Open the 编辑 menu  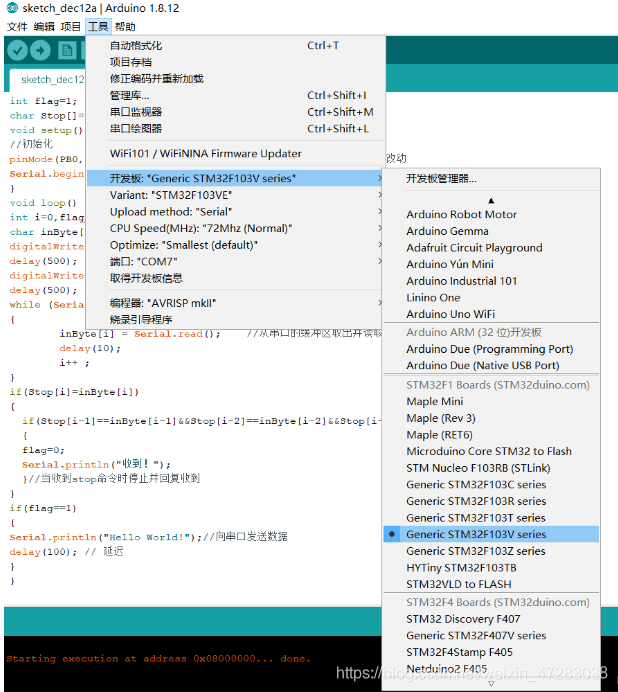point(44,26)
